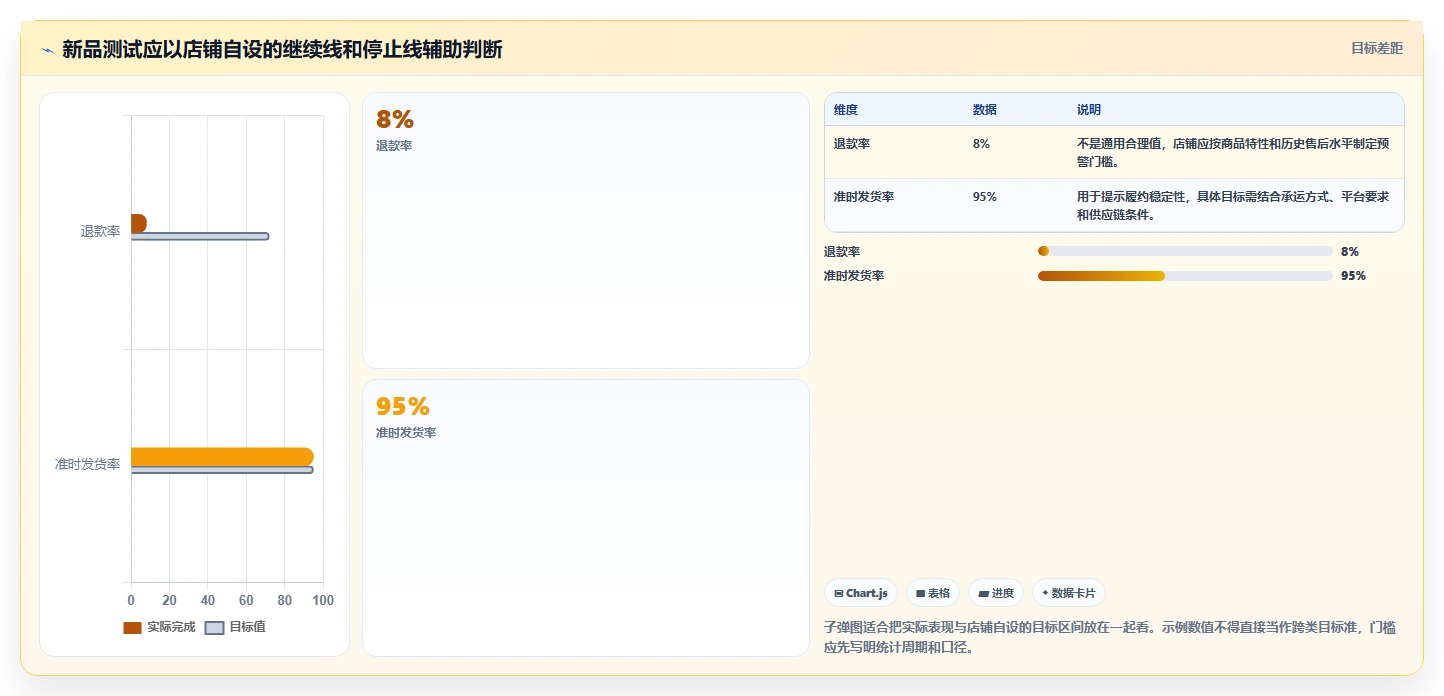The height and width of the screenshot is (696, 1444).
Task: Click the 100 x-axis tick label
Action: pyautogui.click(x=323, y=600)
